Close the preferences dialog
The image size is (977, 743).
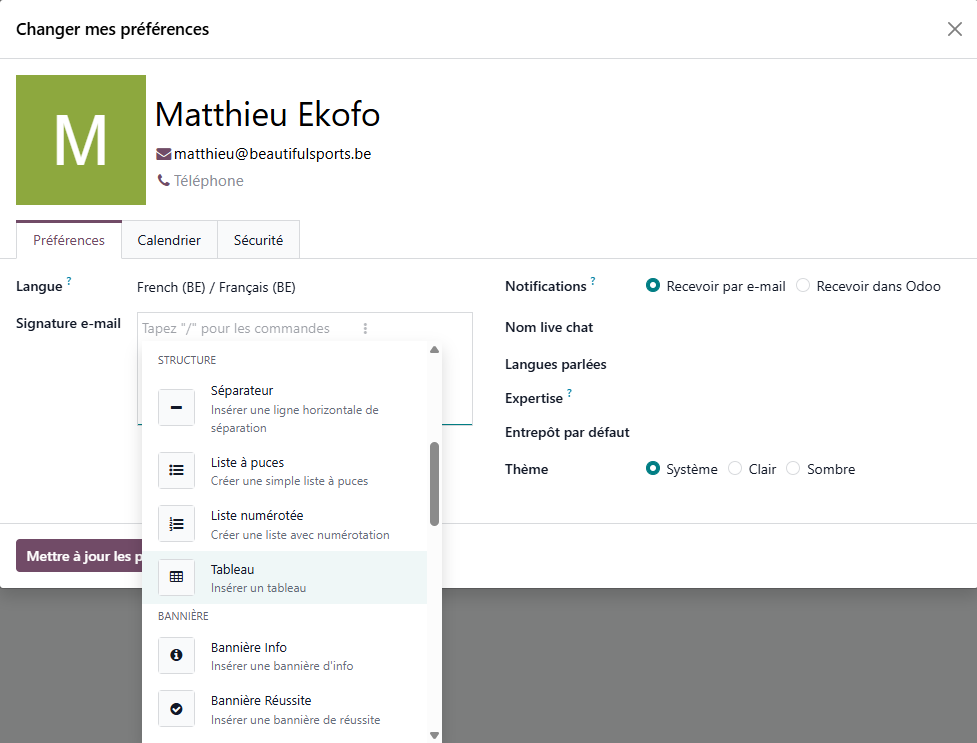pyautogui.click(x=955, y=29)
